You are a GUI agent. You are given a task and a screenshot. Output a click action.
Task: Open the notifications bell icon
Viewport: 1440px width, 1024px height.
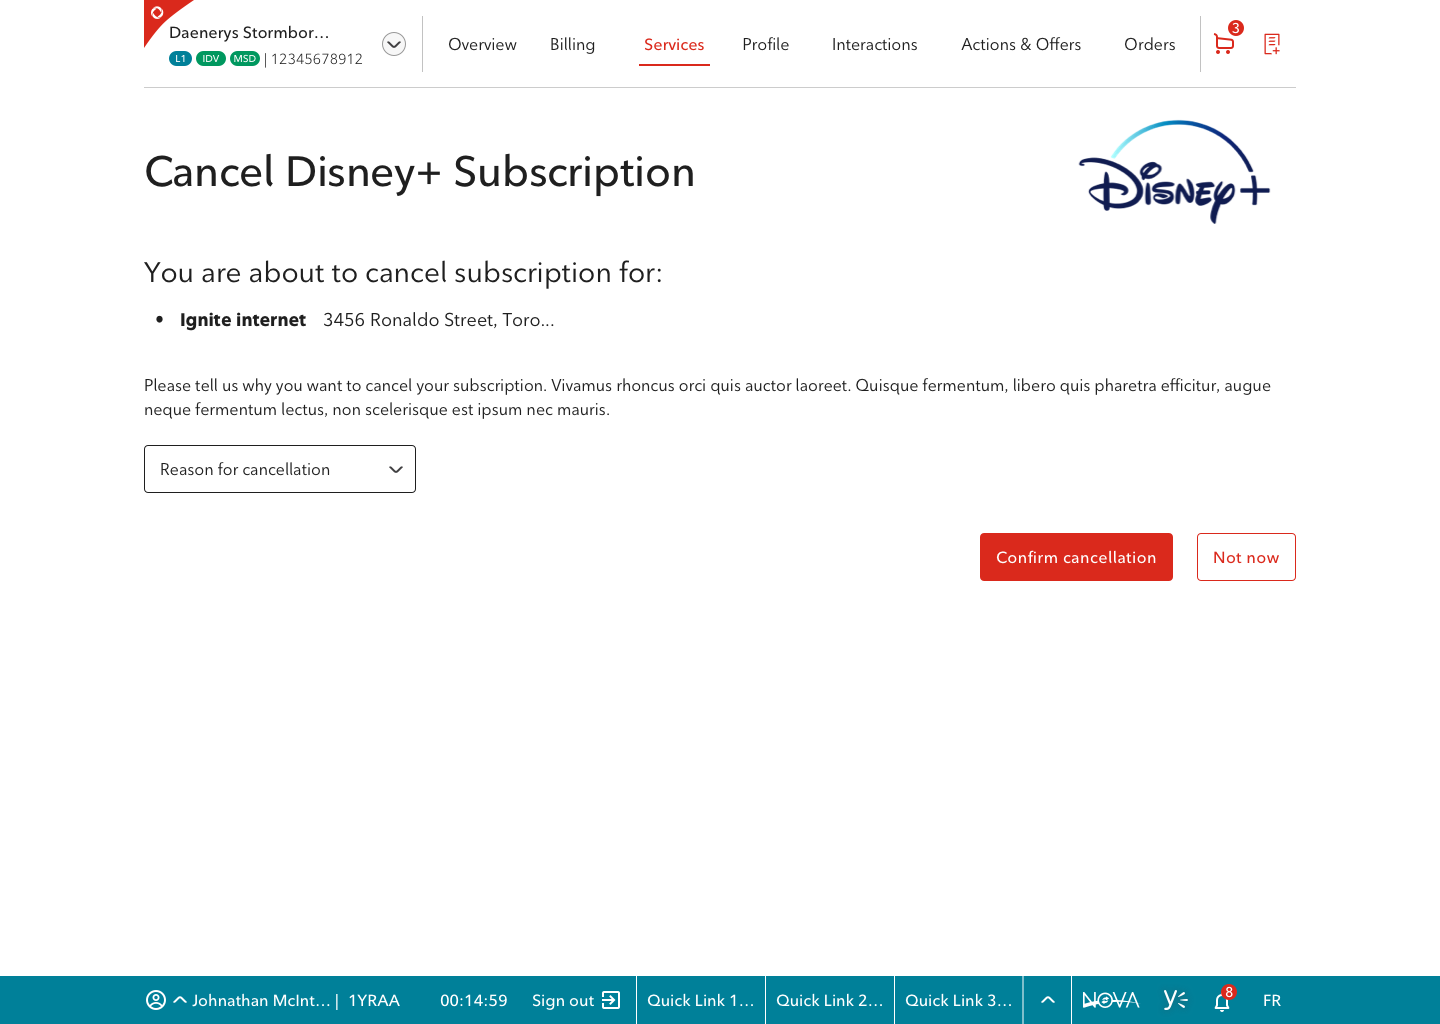[1222, 1001]
